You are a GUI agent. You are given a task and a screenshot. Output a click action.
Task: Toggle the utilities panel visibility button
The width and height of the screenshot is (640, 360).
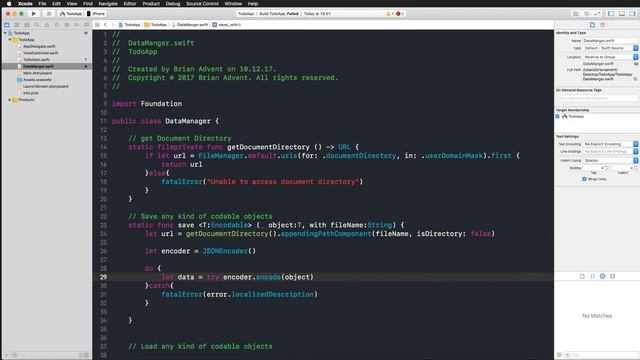click(632, 13)
